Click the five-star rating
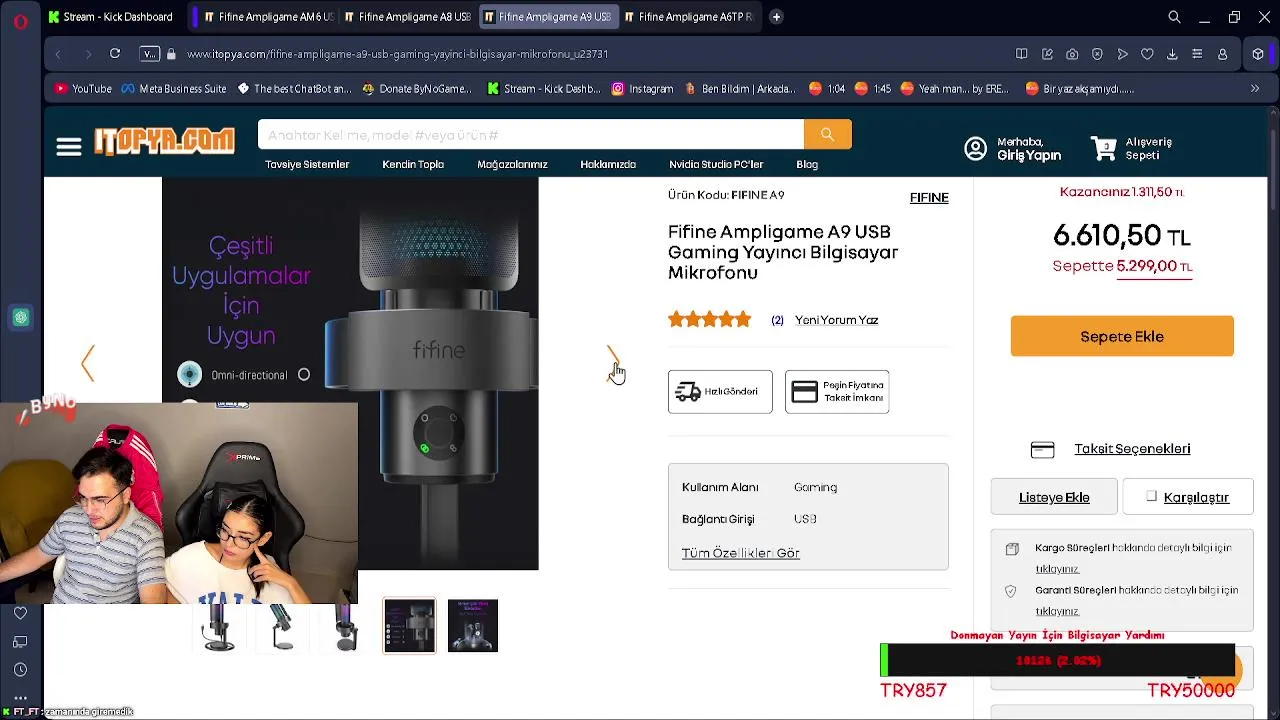This screenshot has width=1280, height=720. pos(710,320)
